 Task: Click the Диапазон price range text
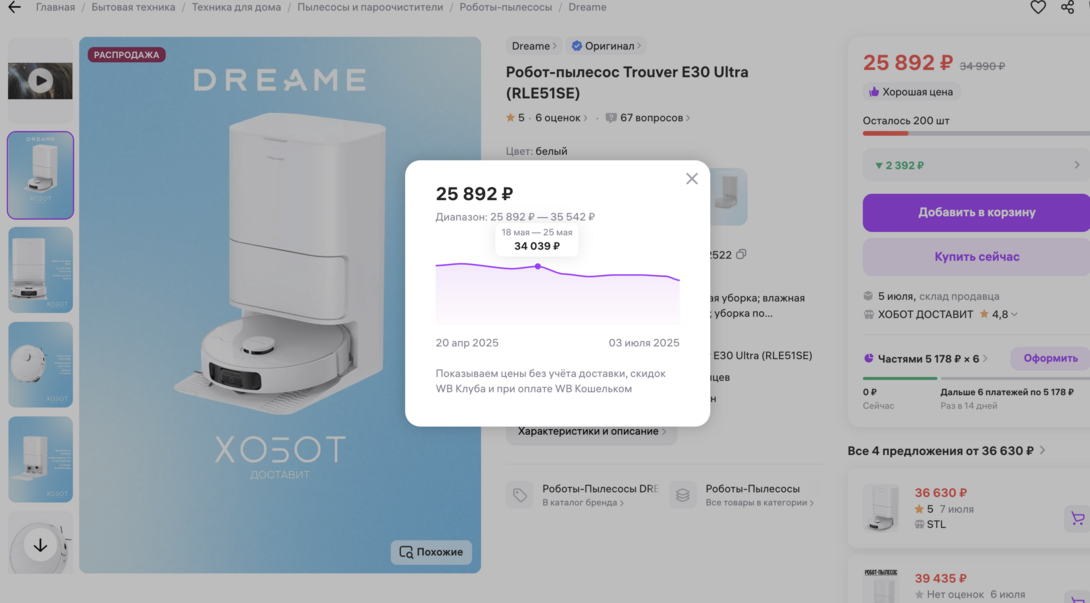point(515,216)
